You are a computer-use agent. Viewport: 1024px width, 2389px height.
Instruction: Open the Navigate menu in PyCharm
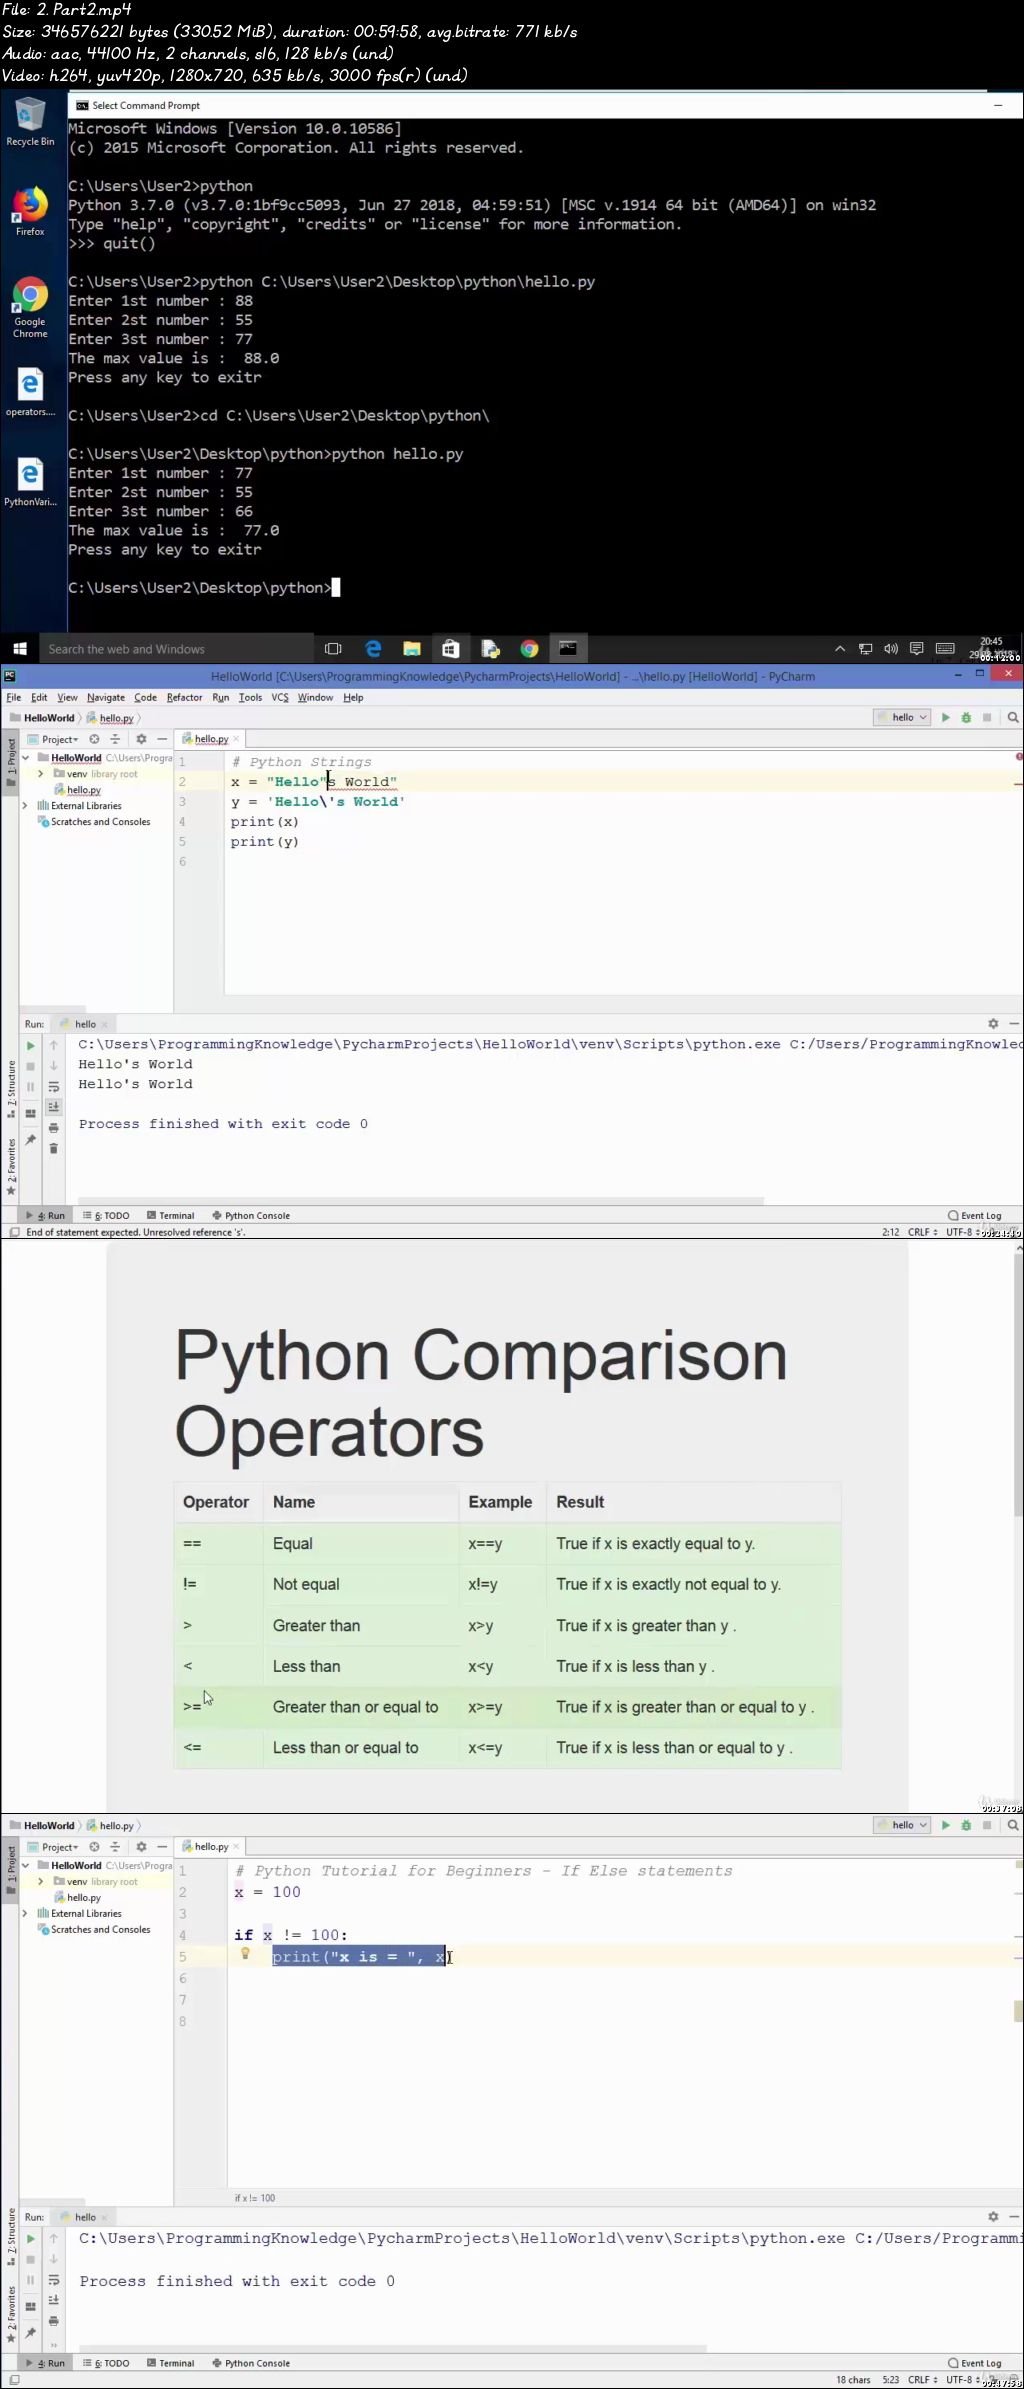[105, 697]
